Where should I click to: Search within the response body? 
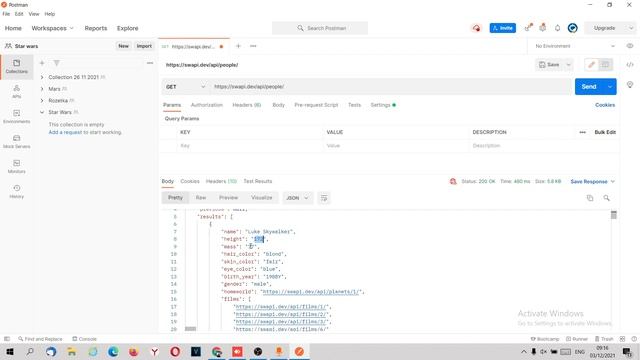(x=607, y=198)
